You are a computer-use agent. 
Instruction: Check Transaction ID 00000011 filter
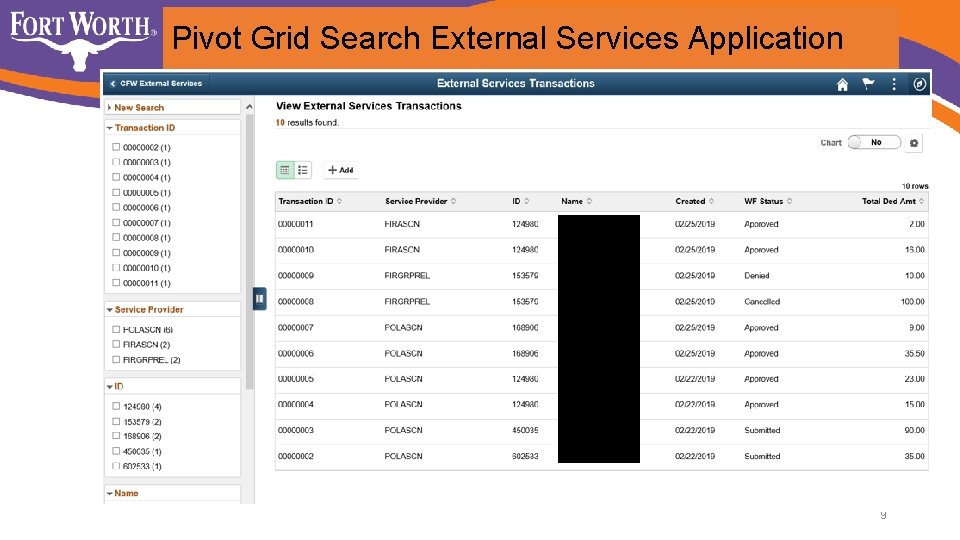116,283
